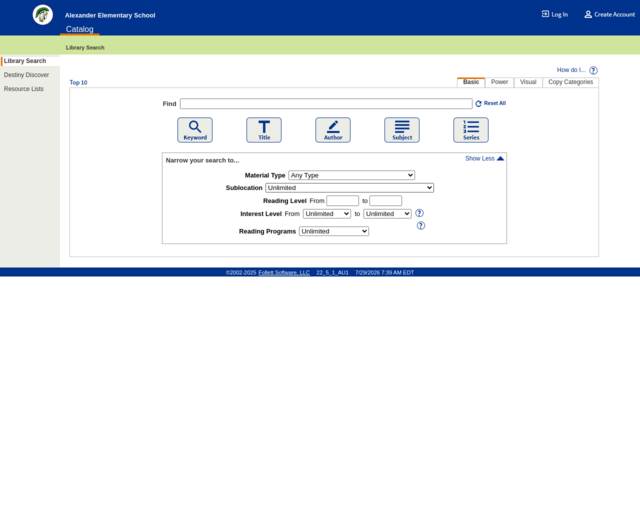This screenshot has height=512, width=640.
Task: Click the How do I... link
Action: [571, 70]
